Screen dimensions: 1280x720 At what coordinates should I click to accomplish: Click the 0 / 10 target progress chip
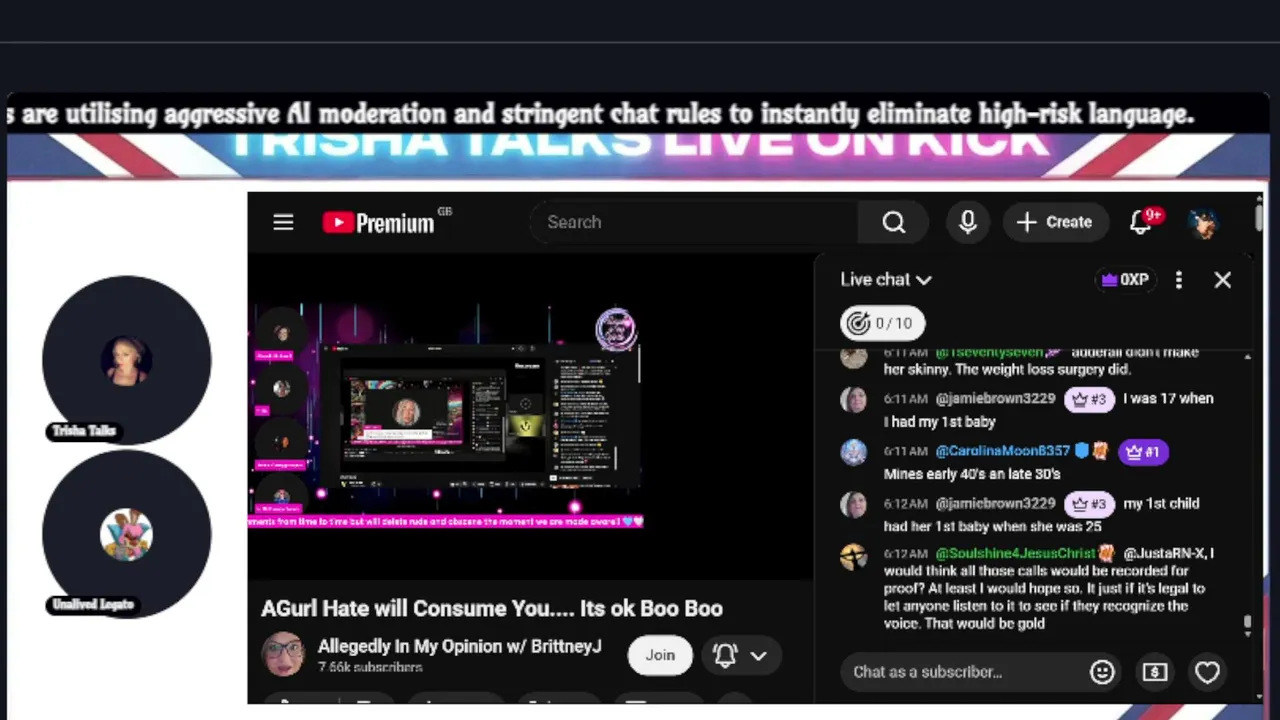(882, 323)
